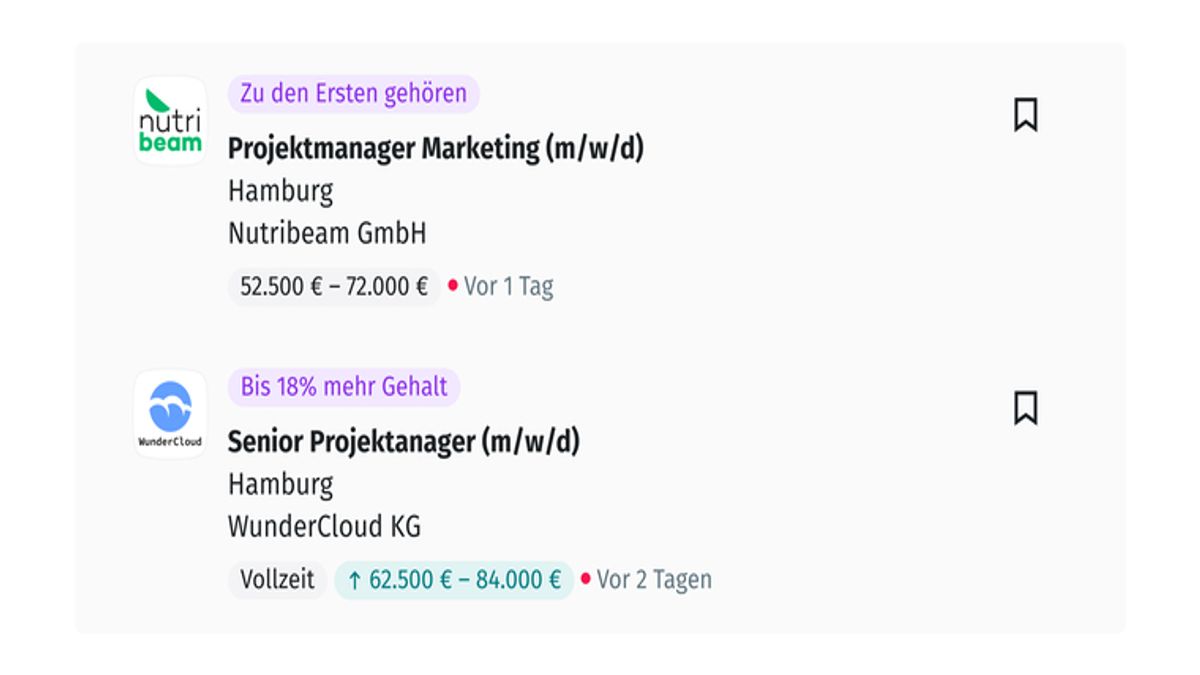Select WunderCloud KG company name
1200x675 pixels.
324,527
